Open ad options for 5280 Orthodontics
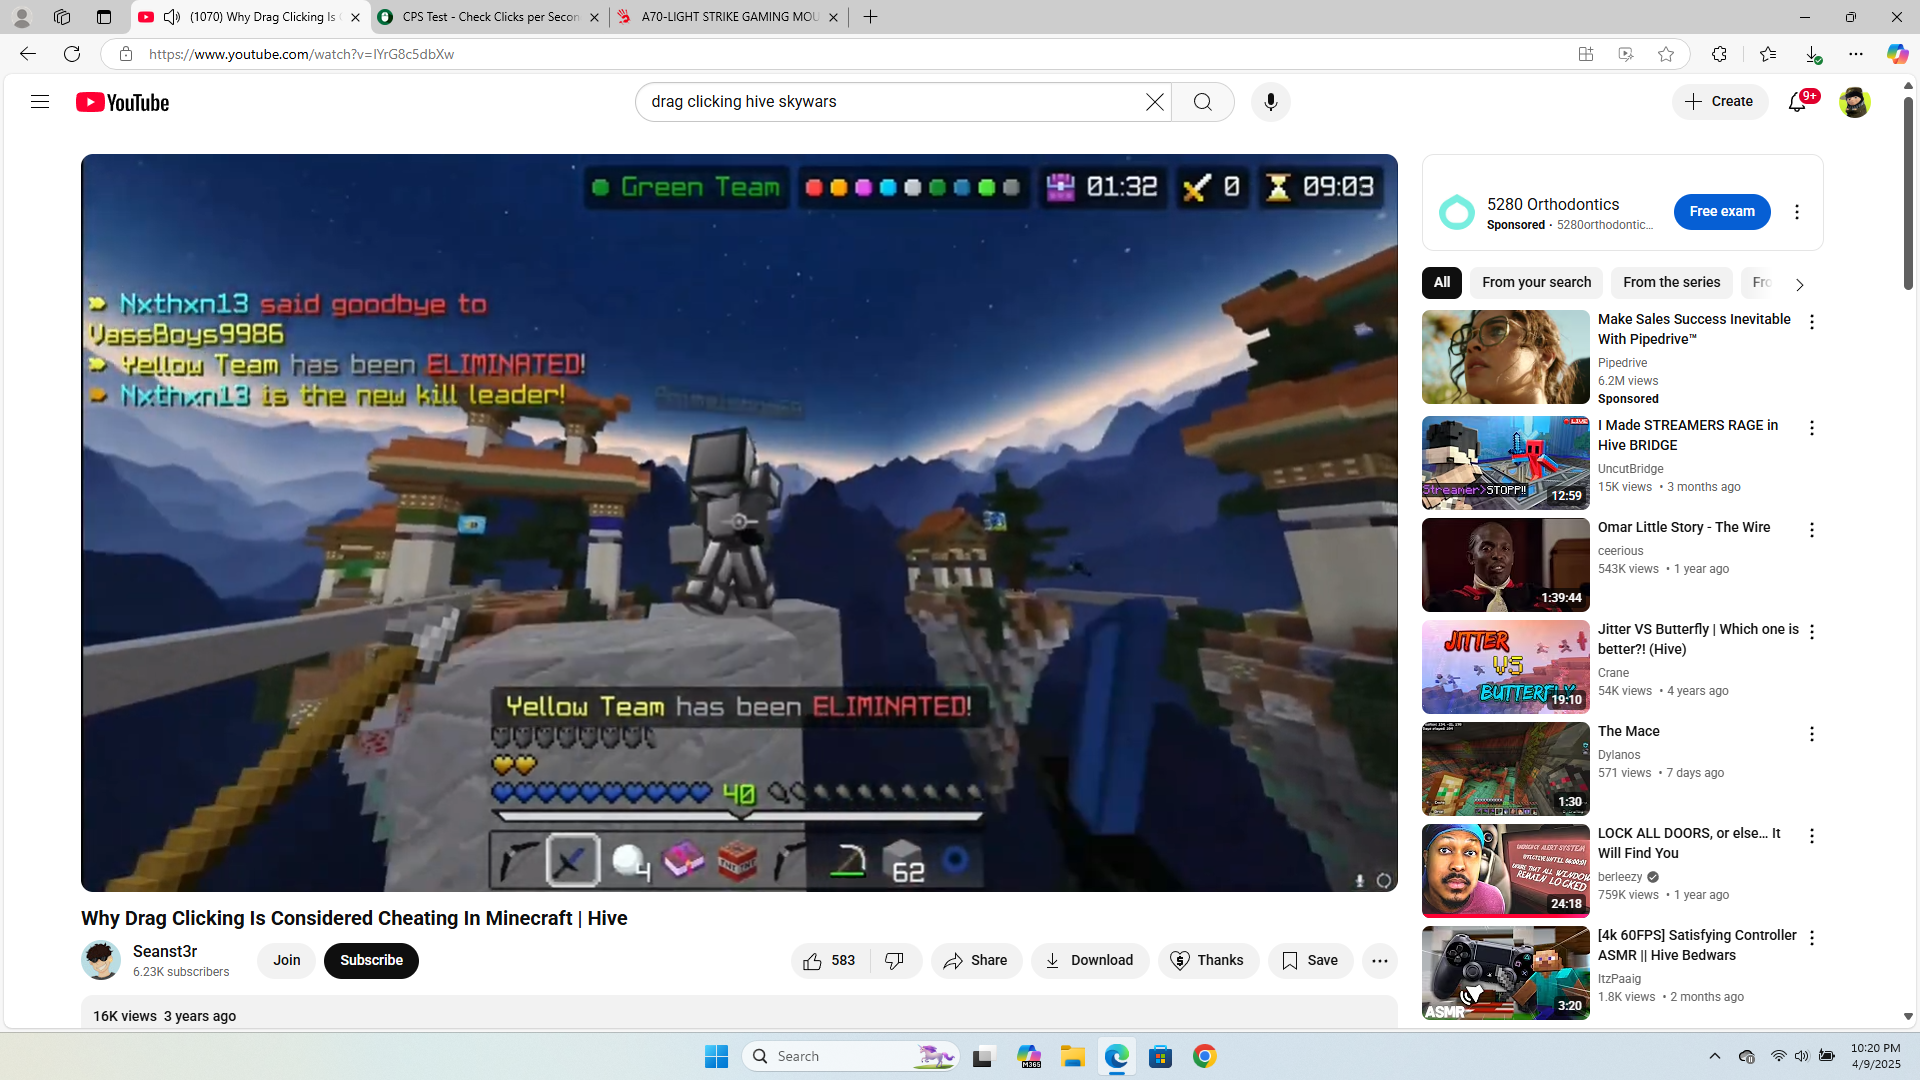The width and height of the screenshot is (1920, 1080). point(1797,212)
